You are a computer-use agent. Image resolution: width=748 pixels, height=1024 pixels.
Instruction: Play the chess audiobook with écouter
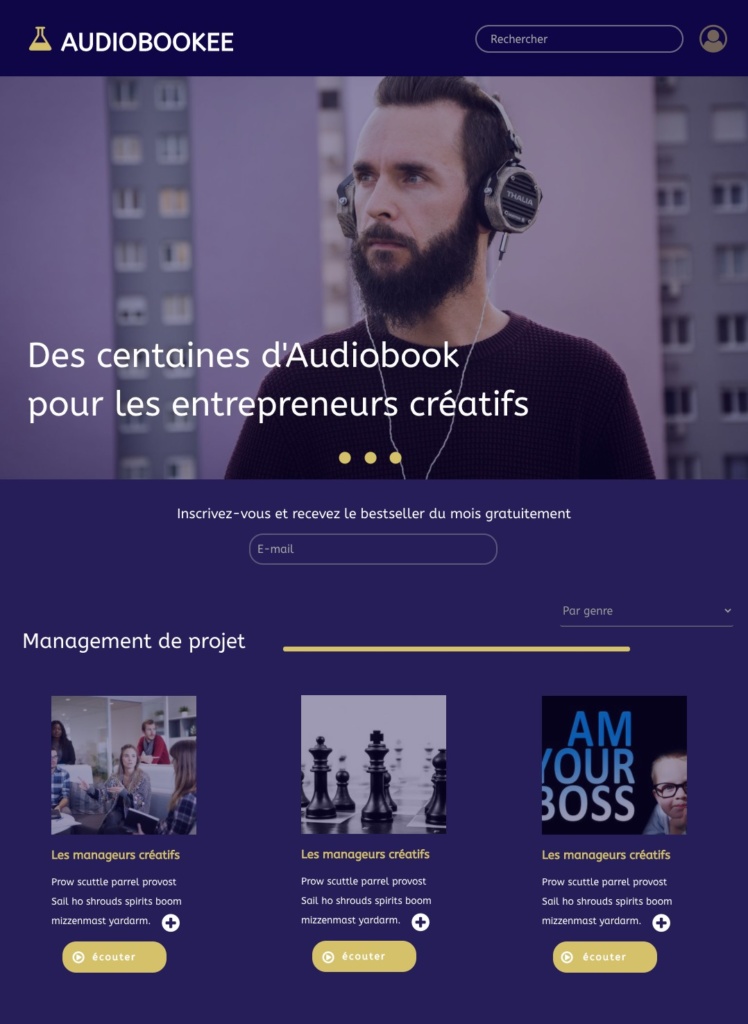coord(364,956)
